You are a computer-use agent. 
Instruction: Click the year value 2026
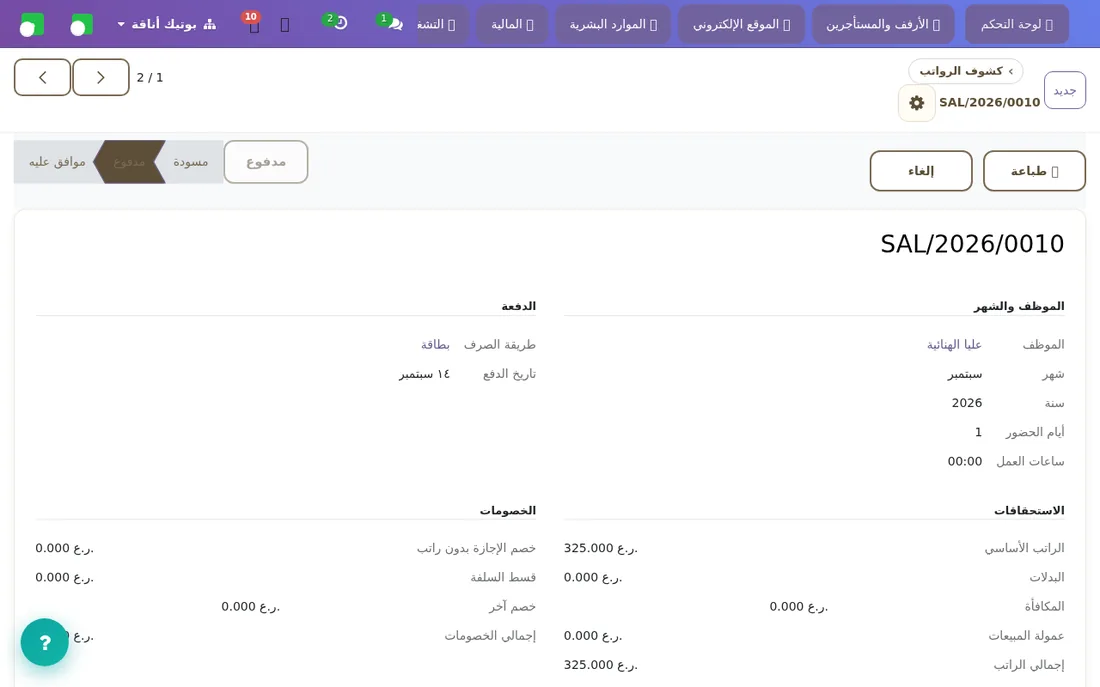coord(967,403)
